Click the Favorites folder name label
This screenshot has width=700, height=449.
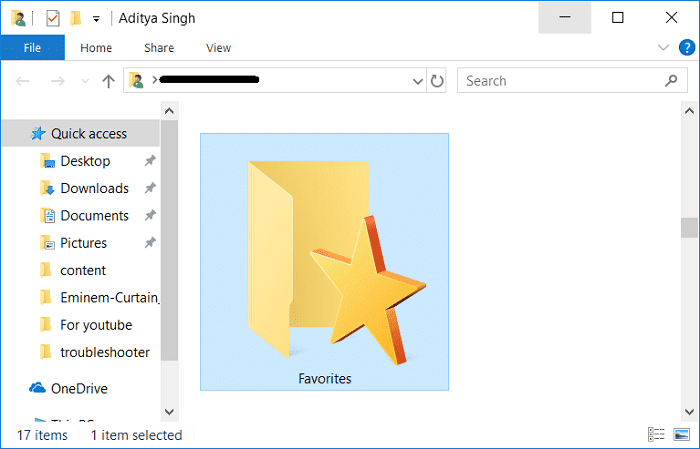(x=325, y=379)
